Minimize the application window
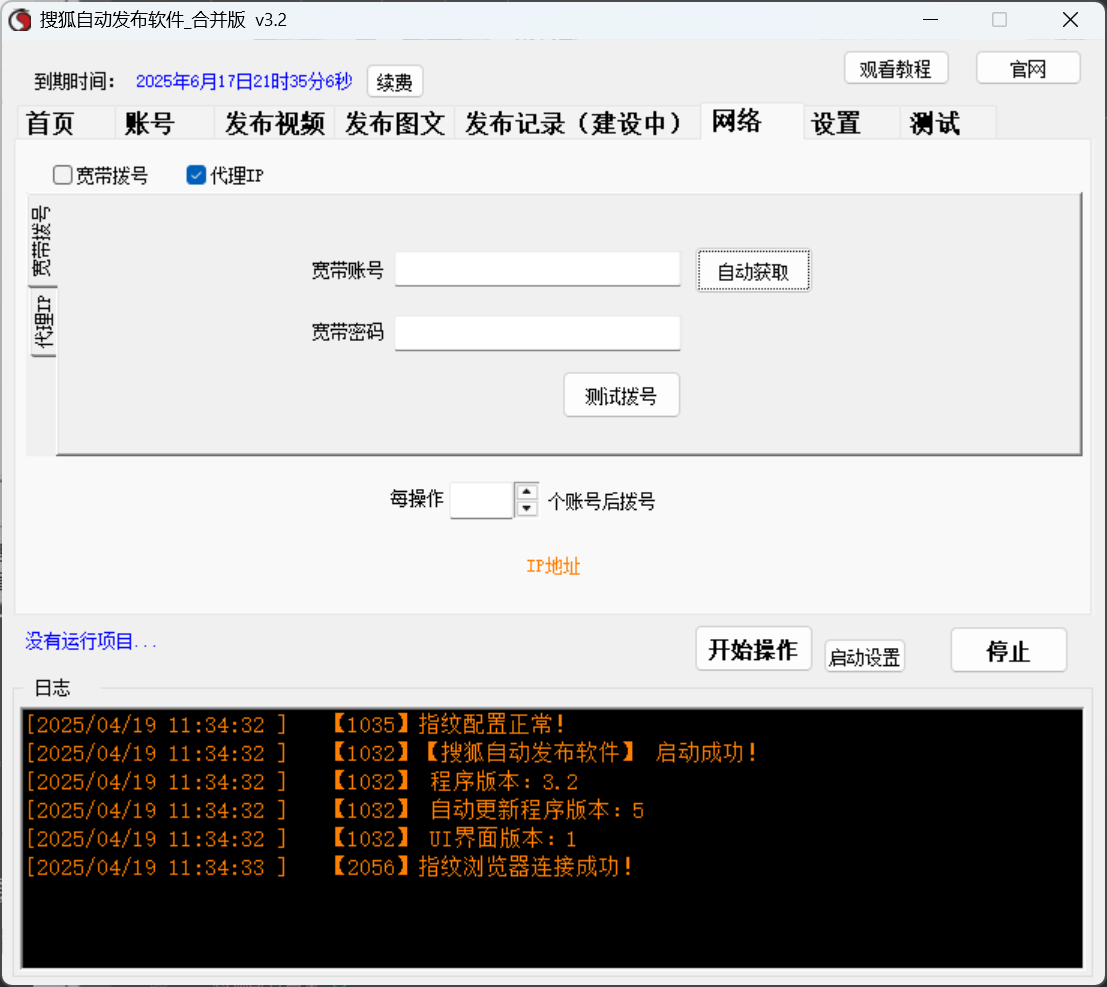Screen dimensions: 1107x987 click(931, 20)
